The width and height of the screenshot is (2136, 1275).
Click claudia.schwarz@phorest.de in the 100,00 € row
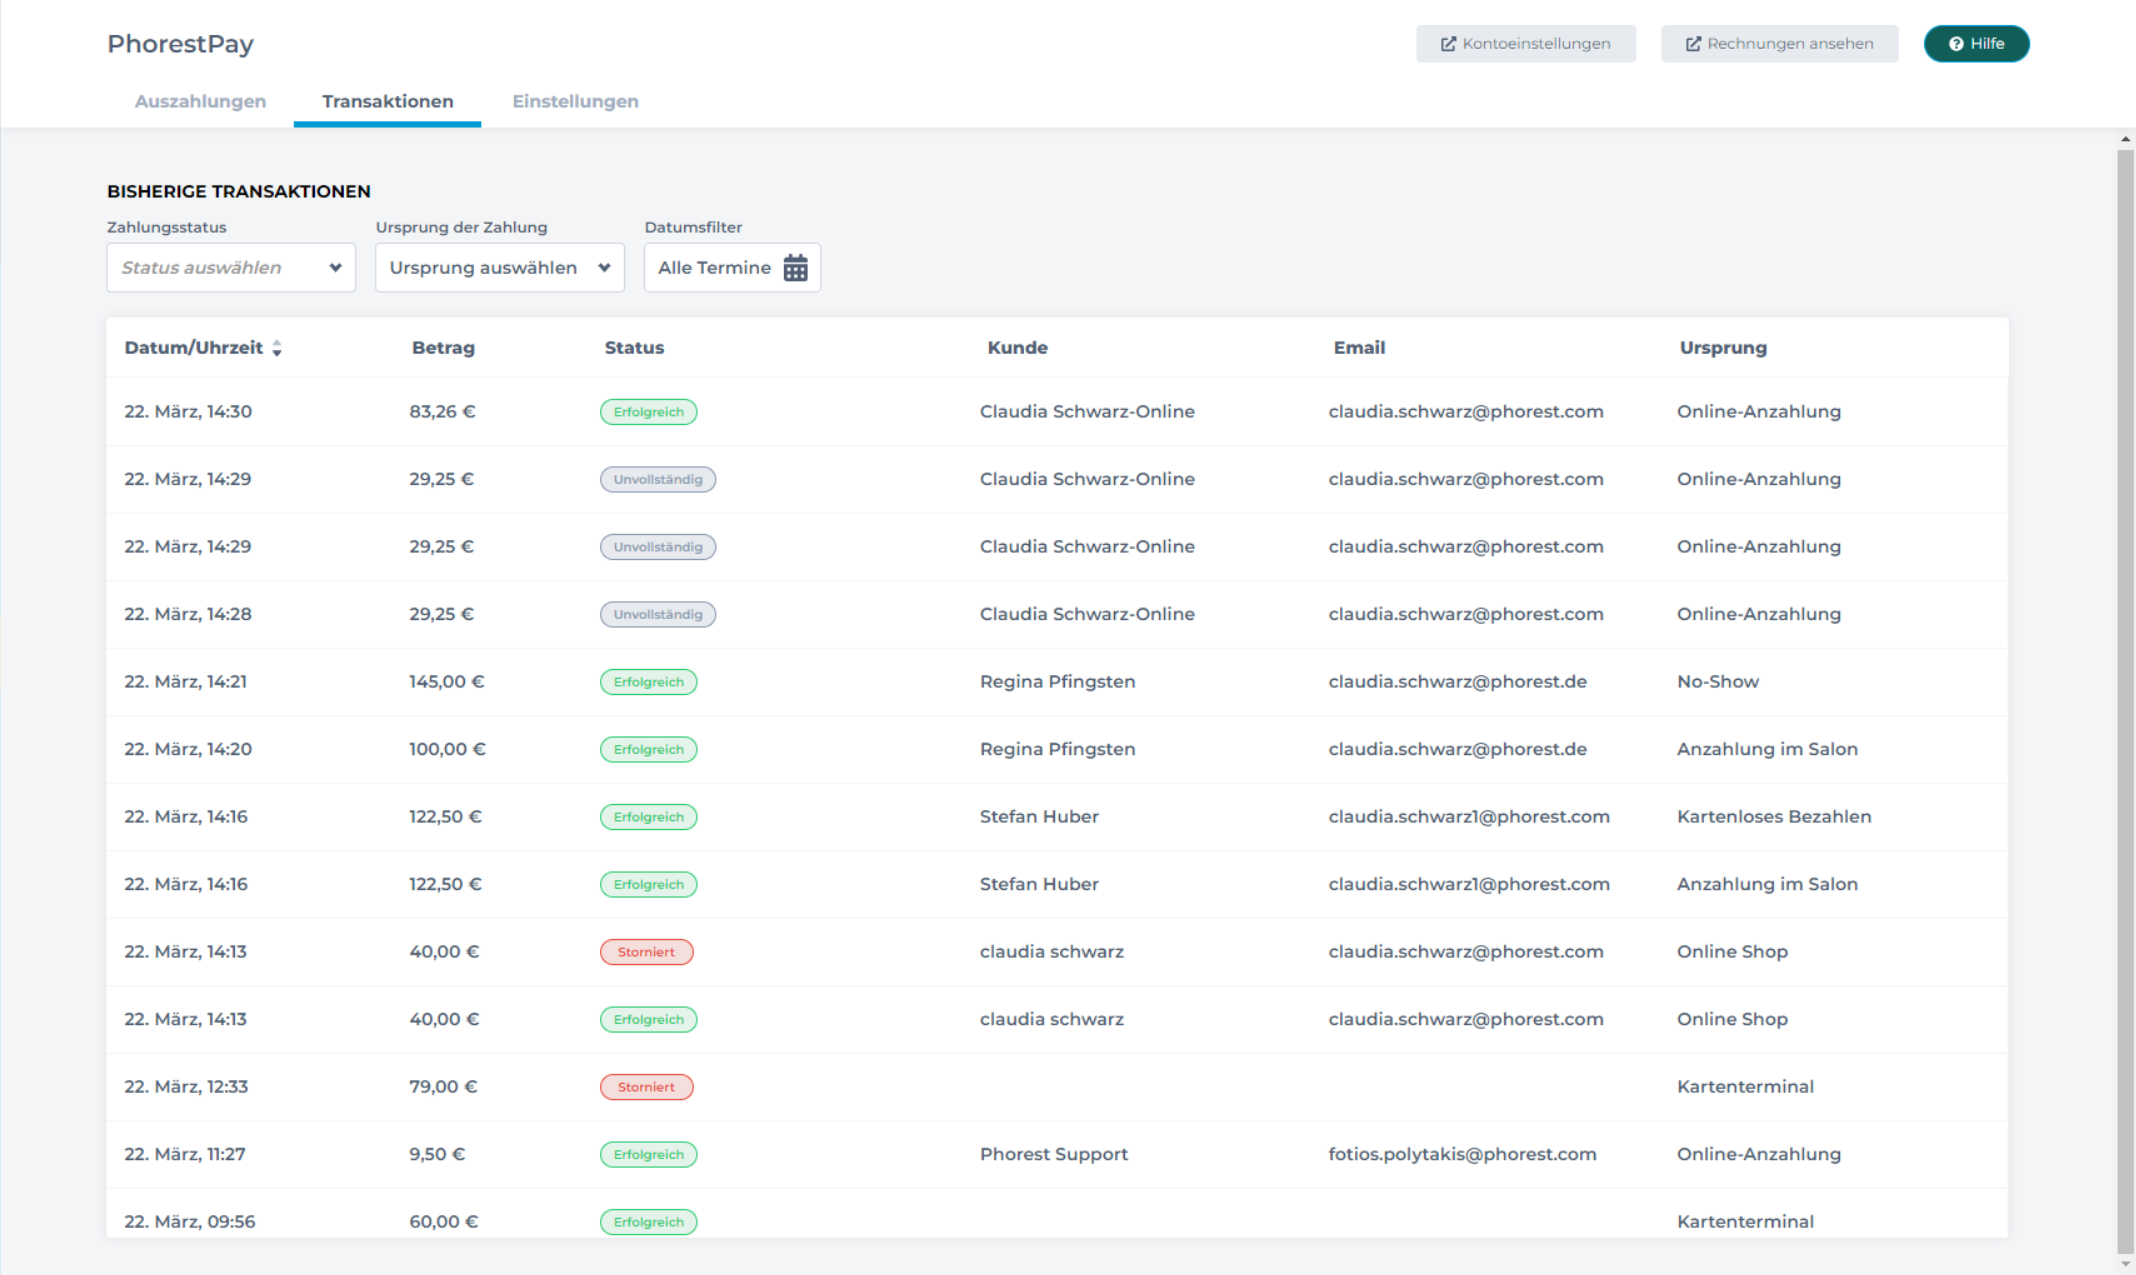(x=1457, y=749)
